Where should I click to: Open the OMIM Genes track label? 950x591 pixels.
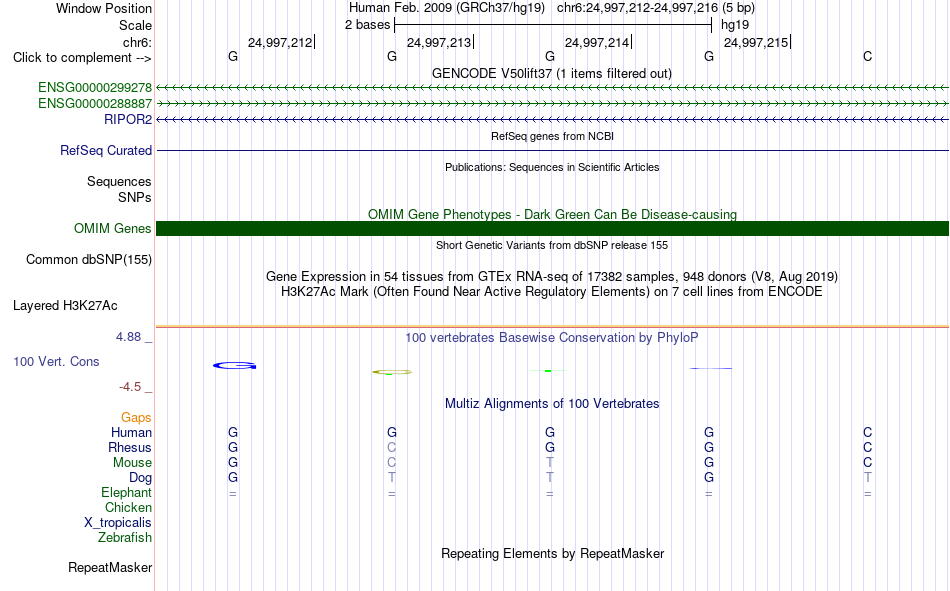[113, 229]
